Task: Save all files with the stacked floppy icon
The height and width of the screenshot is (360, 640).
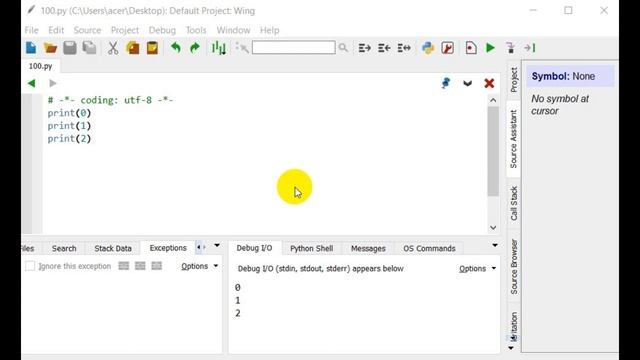Action: pyautogui.click(x=89, y=48)
